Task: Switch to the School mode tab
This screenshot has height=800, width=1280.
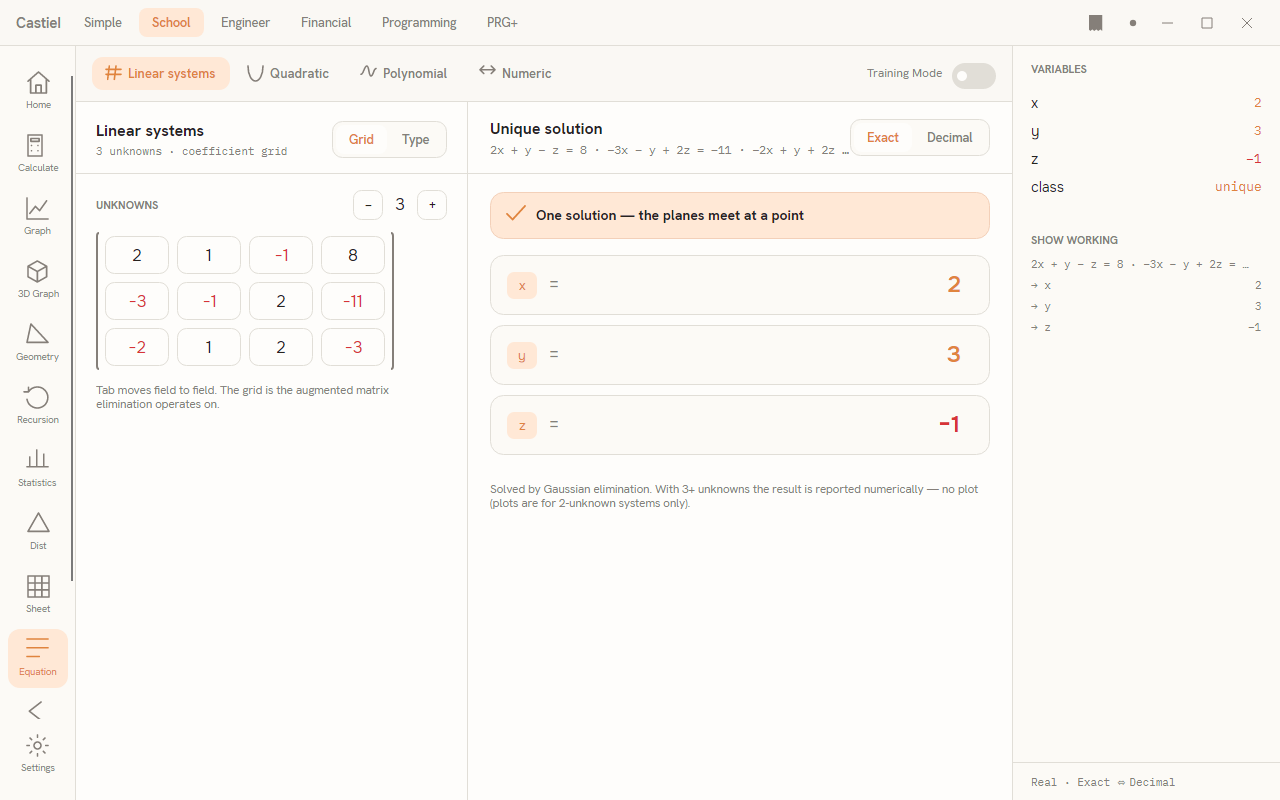Action: [171, 23]
